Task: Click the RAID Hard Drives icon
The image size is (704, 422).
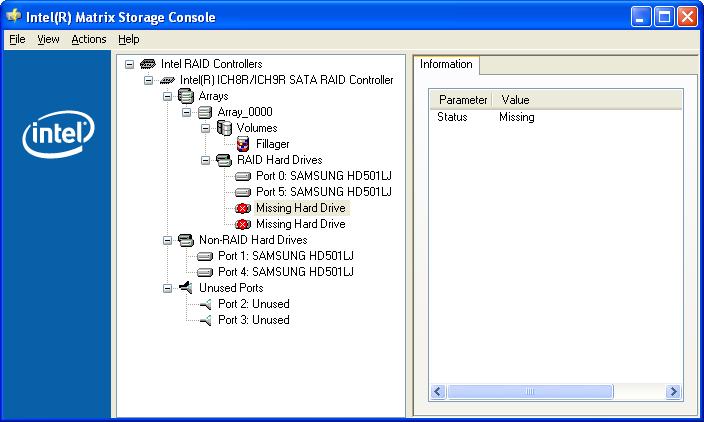Action: point(224,160)
